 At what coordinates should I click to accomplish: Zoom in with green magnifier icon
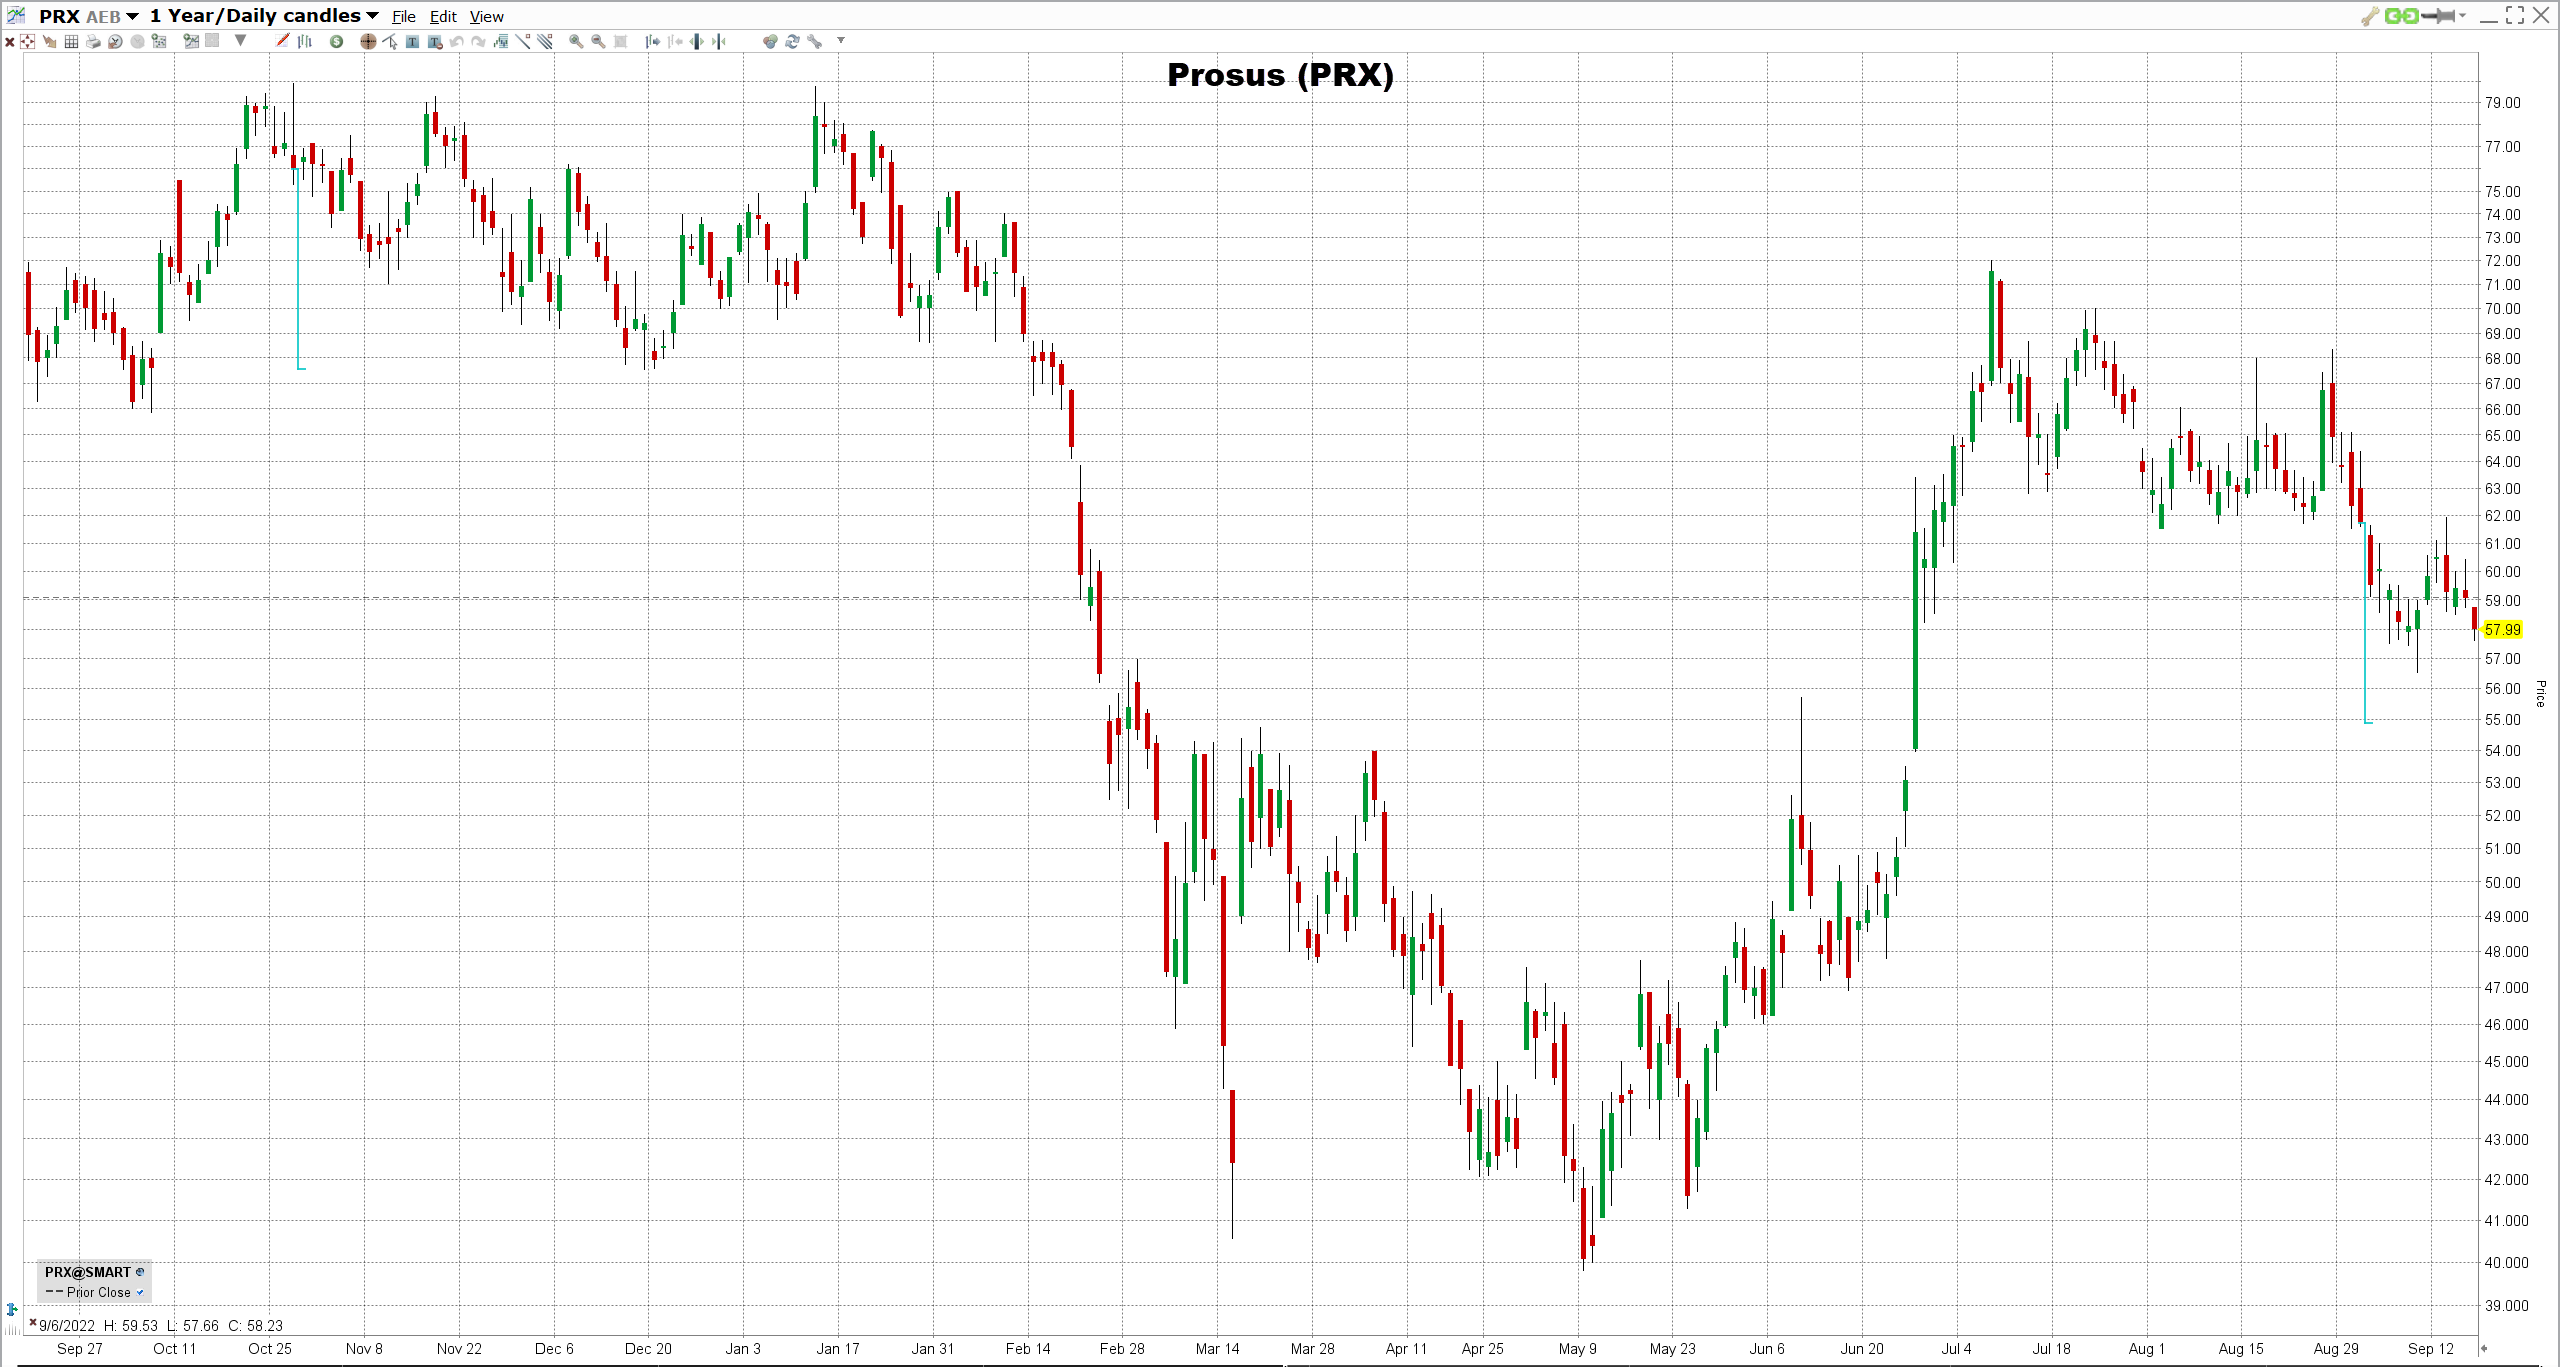point(575,41)
